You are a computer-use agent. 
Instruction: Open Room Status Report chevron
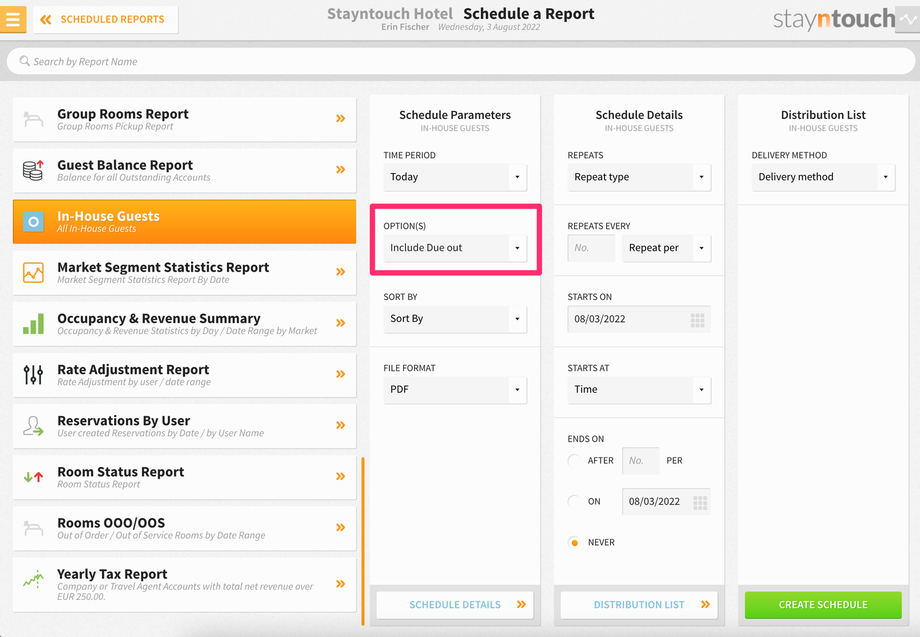tap(340, 476)
